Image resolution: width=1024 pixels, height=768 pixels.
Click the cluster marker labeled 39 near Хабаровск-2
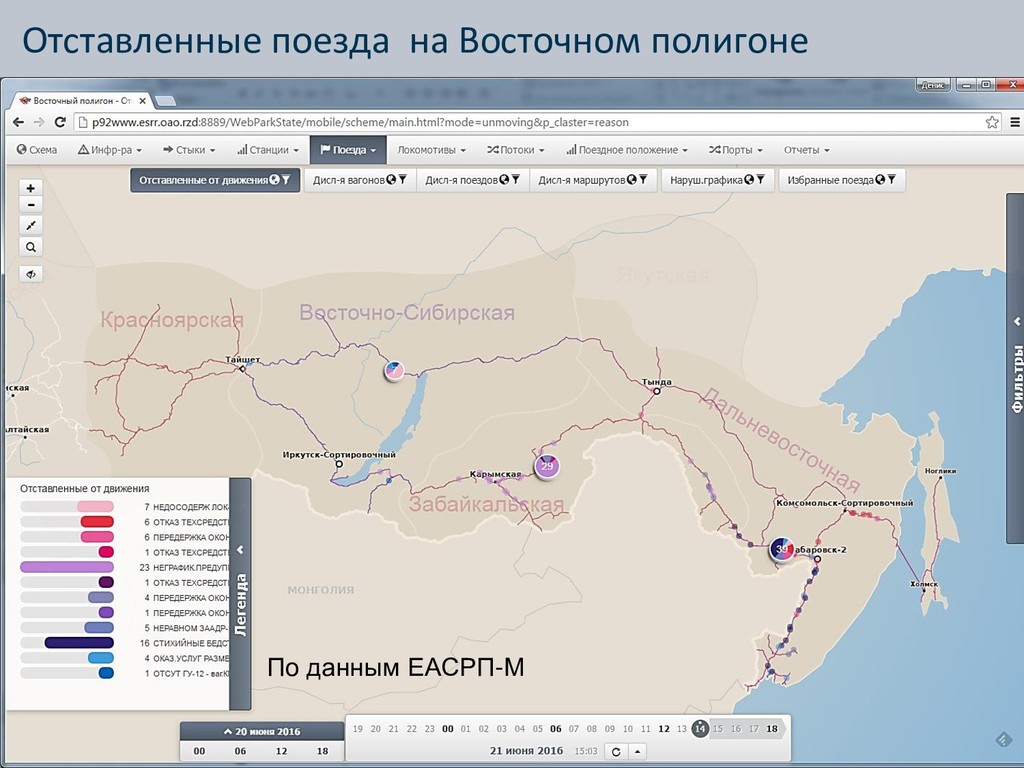[782, 549]
